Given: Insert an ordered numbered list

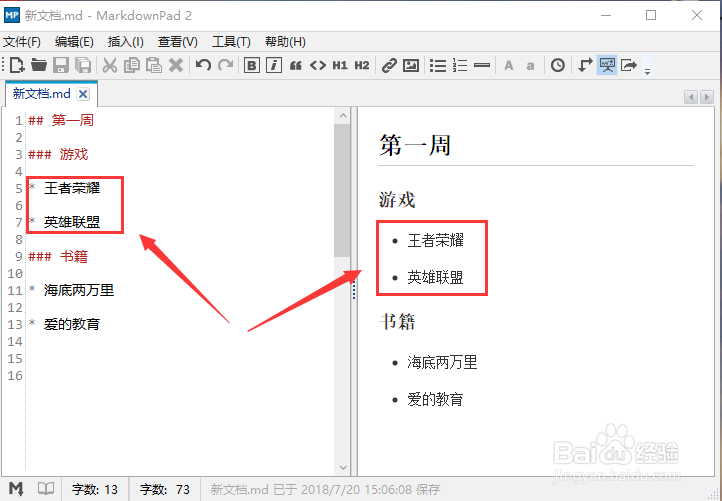Looking at the screenshot, I should click(x=460, y=65).
